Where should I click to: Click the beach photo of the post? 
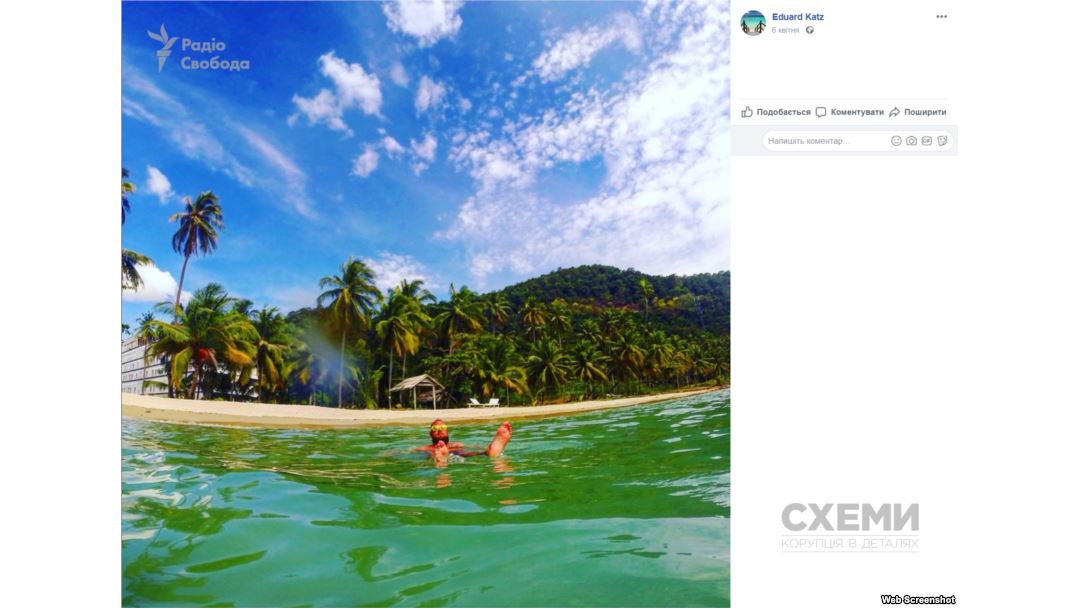[426, 304]
